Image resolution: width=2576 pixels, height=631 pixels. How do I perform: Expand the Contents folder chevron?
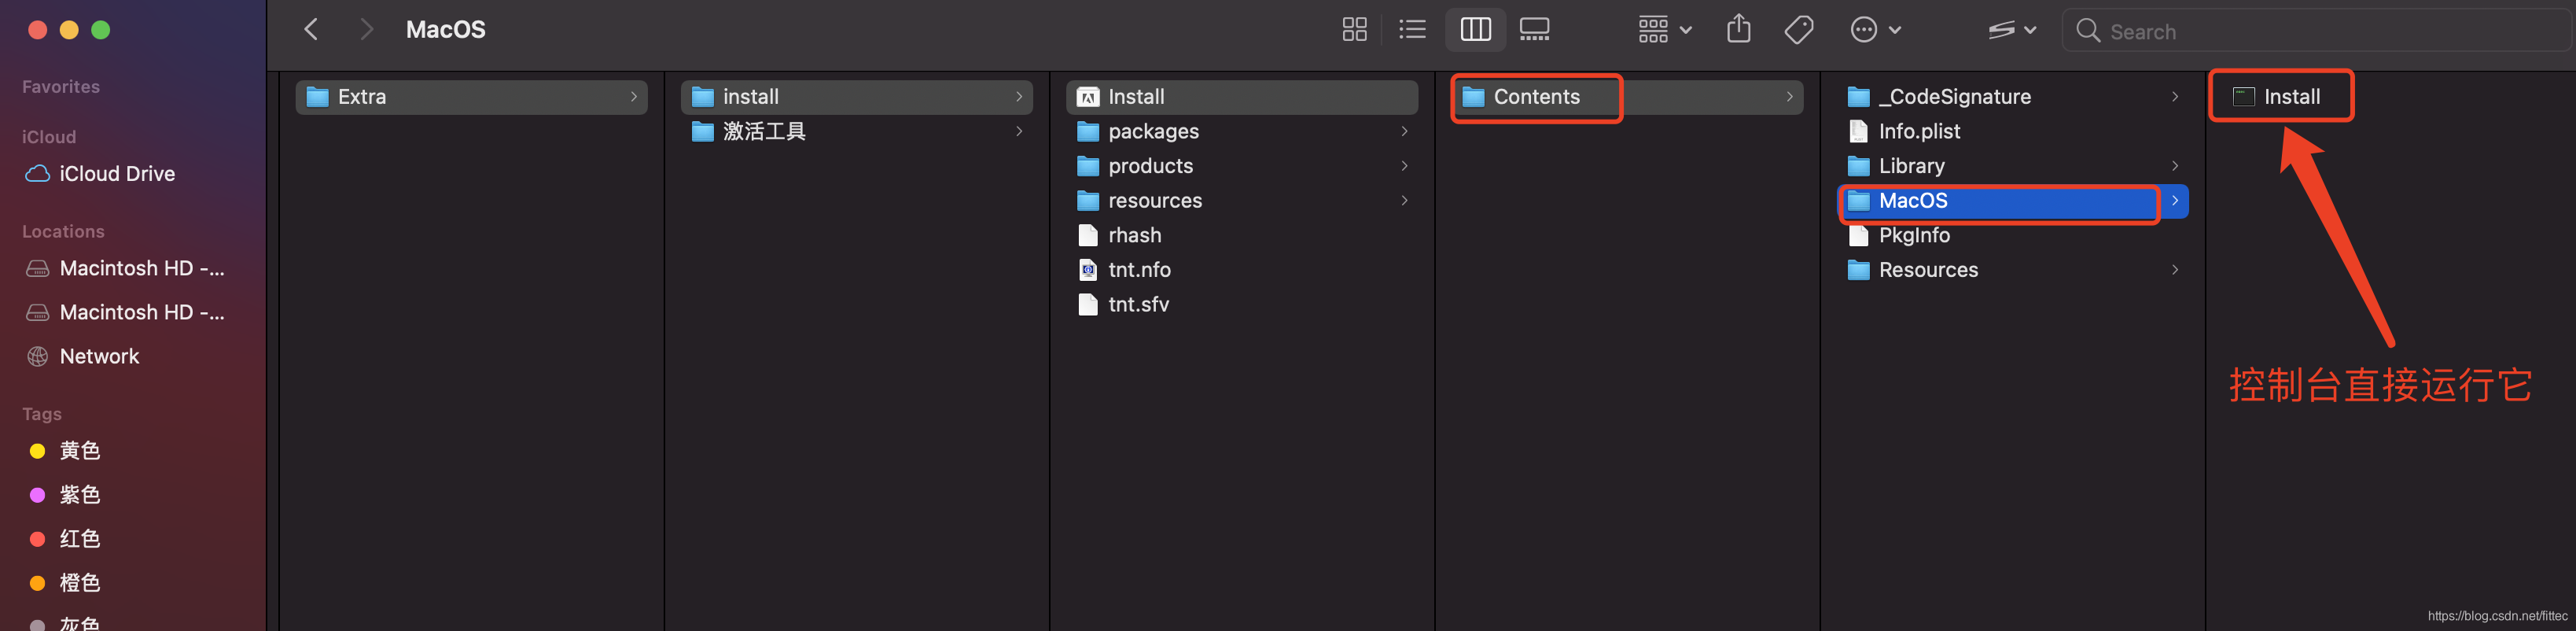pyautogui.click(x=1789, y=97)
